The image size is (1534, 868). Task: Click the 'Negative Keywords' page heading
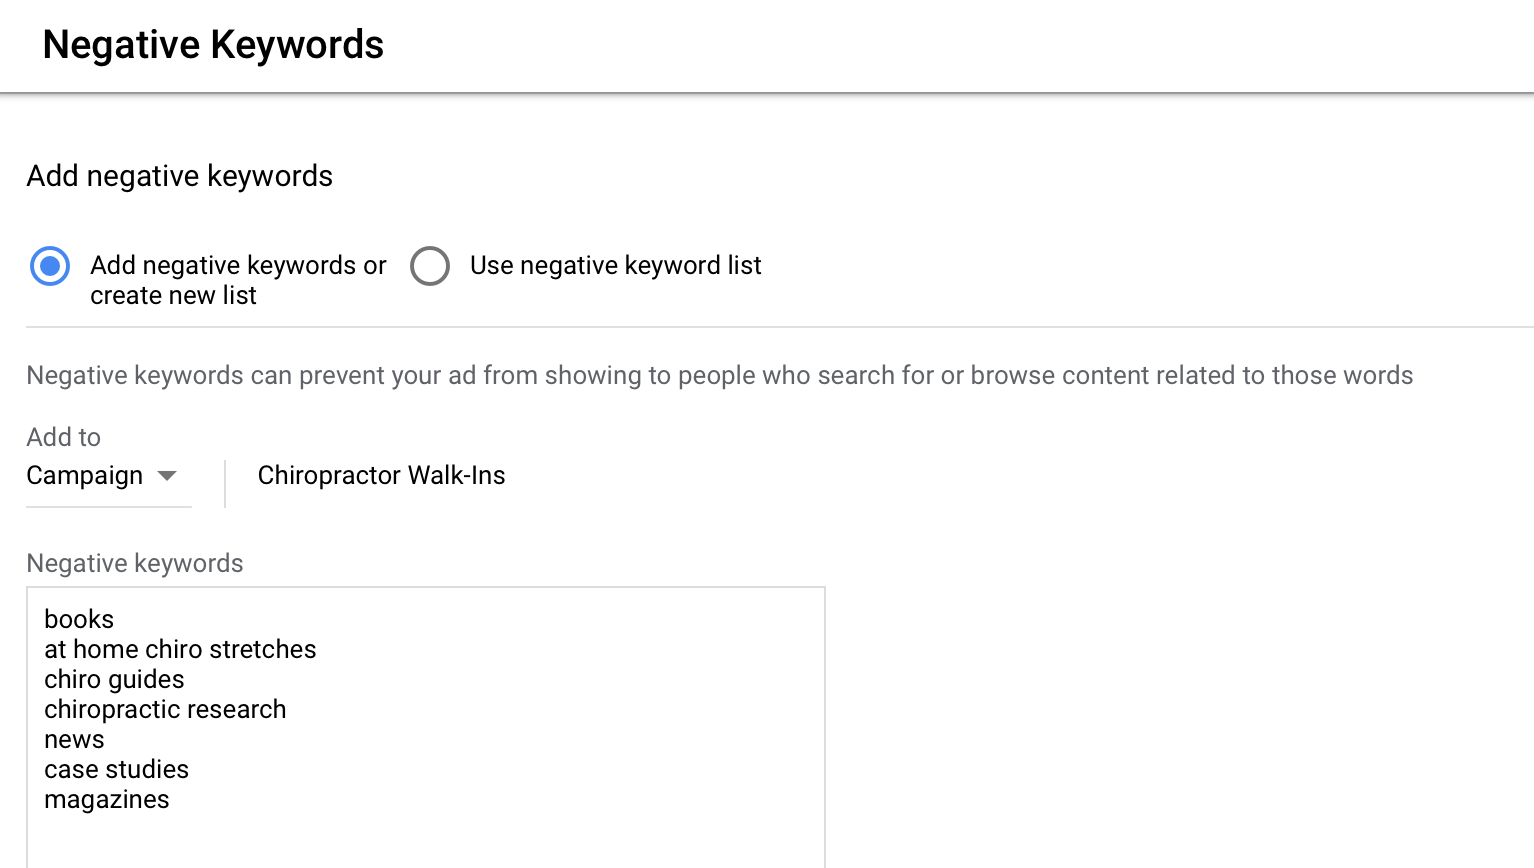point(212,44)
